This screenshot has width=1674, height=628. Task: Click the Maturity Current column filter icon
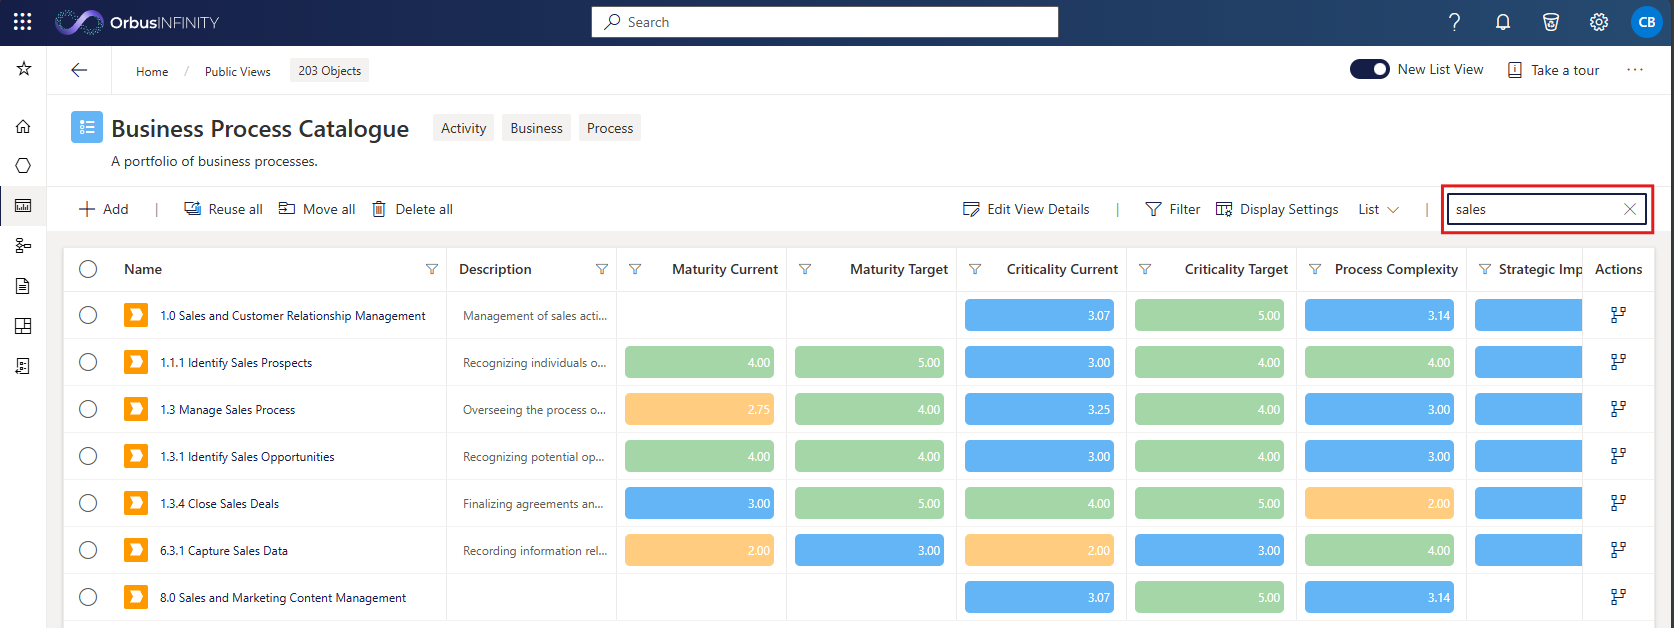coord(635,269)
